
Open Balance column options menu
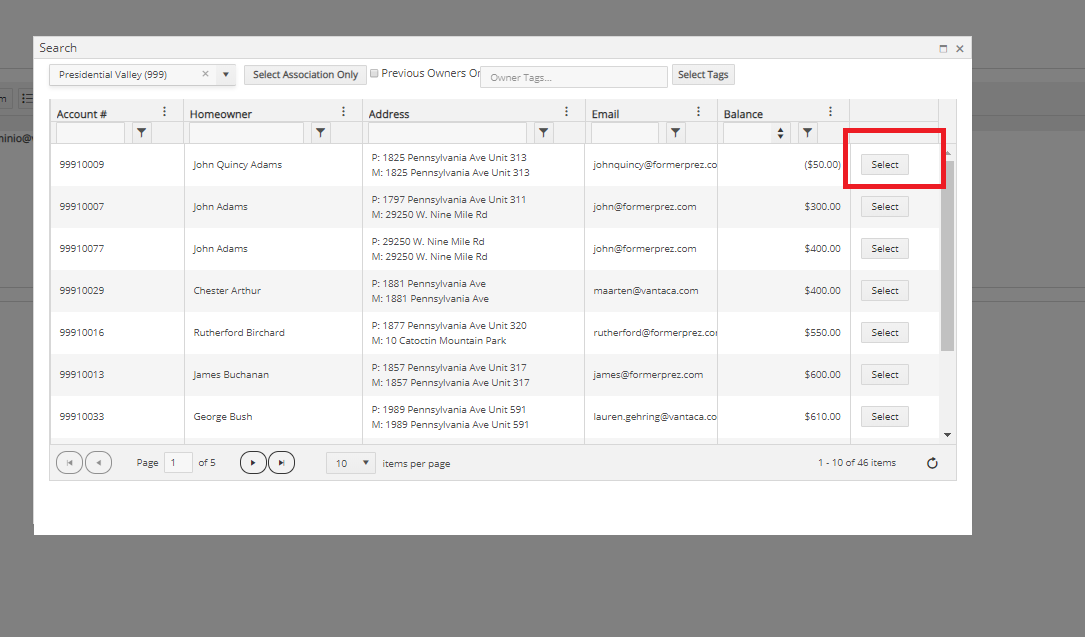point(830,111)
